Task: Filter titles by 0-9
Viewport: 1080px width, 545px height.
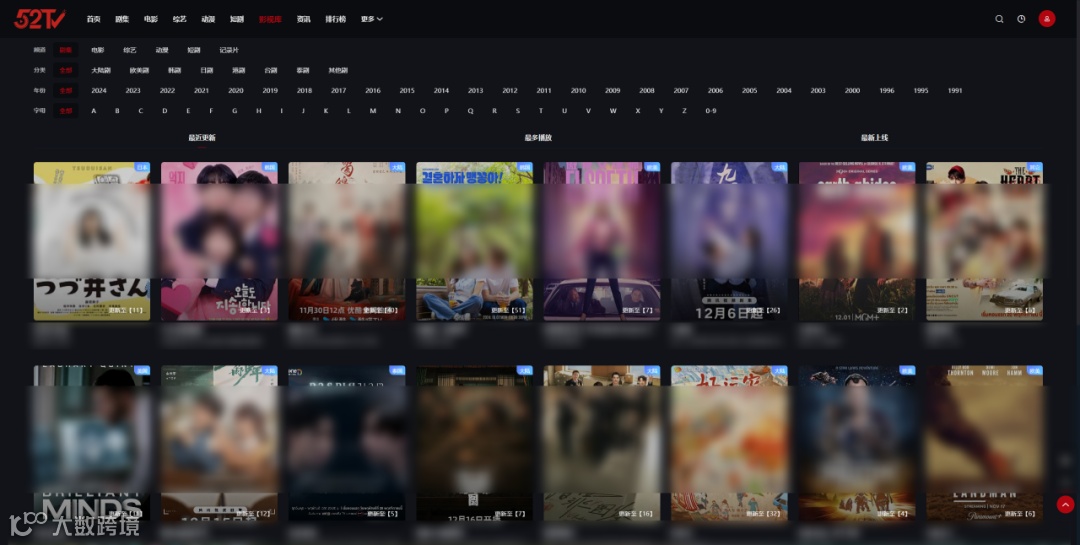Action: coord(711,111)
